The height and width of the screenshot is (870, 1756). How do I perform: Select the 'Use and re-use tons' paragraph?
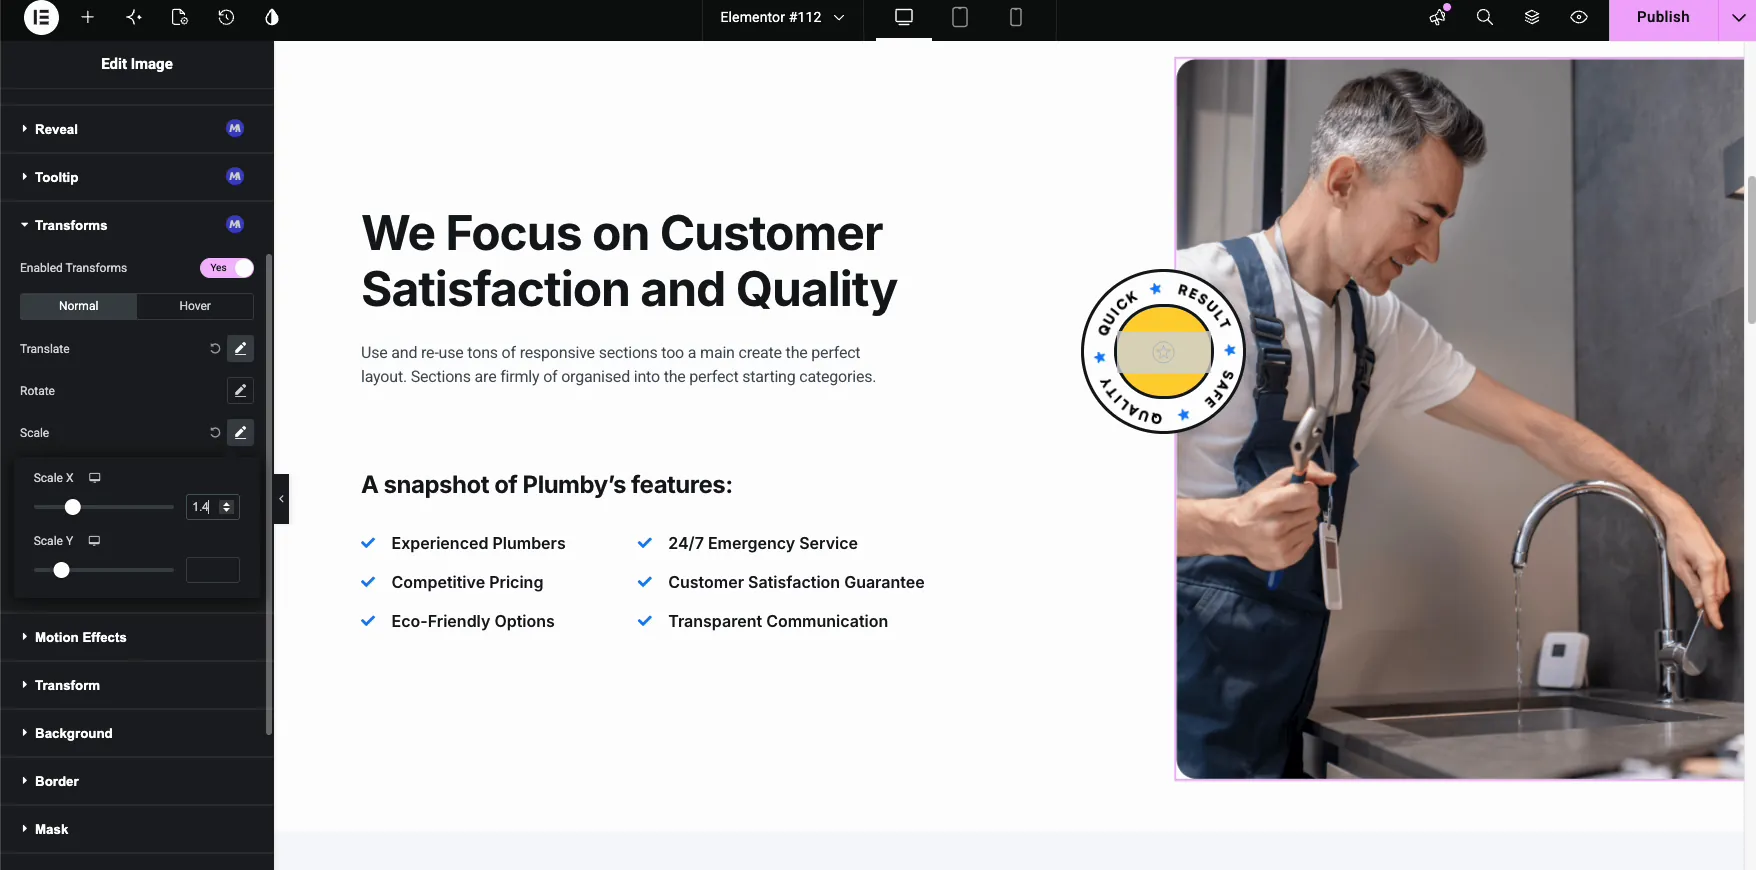tap(618, 365)
